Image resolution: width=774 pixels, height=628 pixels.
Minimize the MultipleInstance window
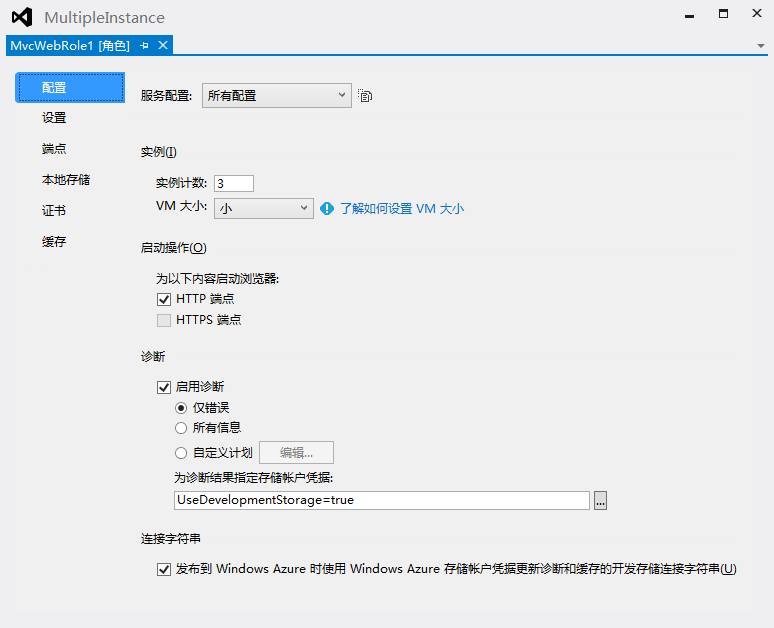pyautogui.click(x=690, y=16)
